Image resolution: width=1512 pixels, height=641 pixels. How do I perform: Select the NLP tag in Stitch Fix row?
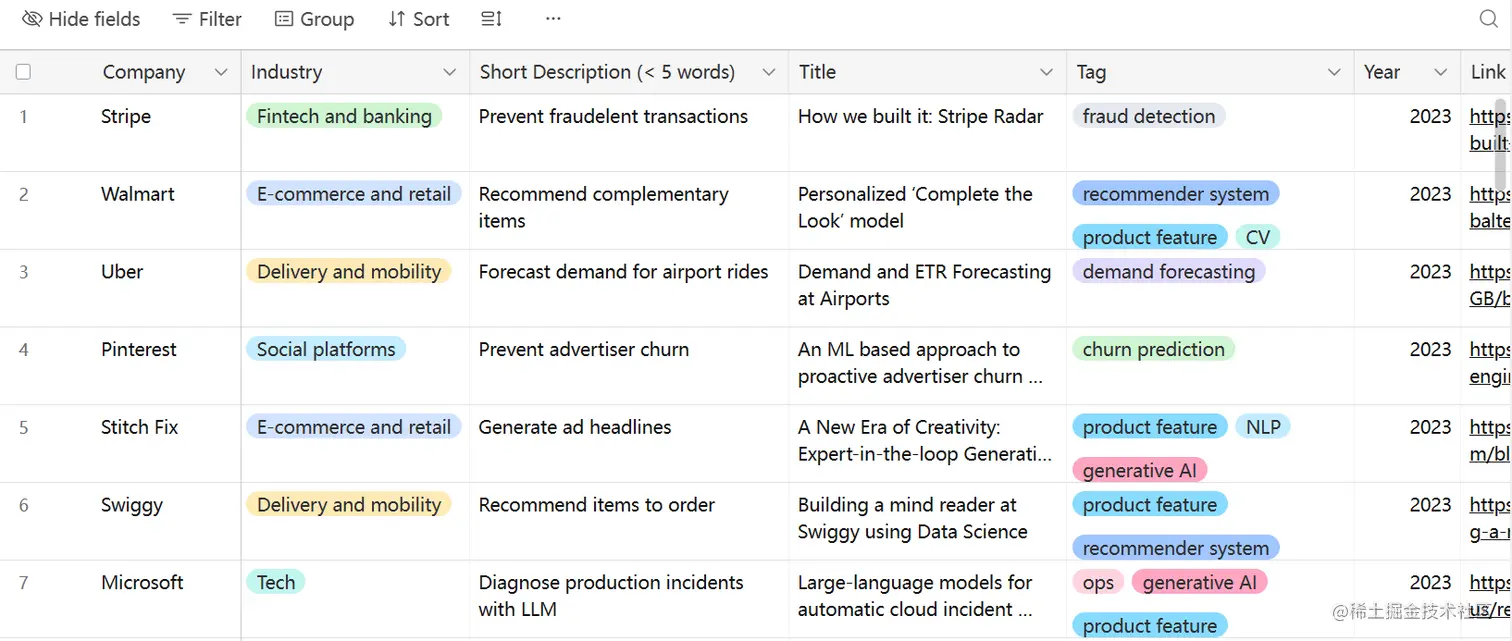[1263, 427]
